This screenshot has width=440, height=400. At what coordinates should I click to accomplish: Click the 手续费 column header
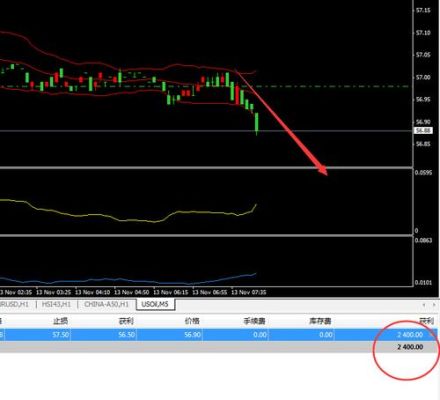(x=254, y=321)
